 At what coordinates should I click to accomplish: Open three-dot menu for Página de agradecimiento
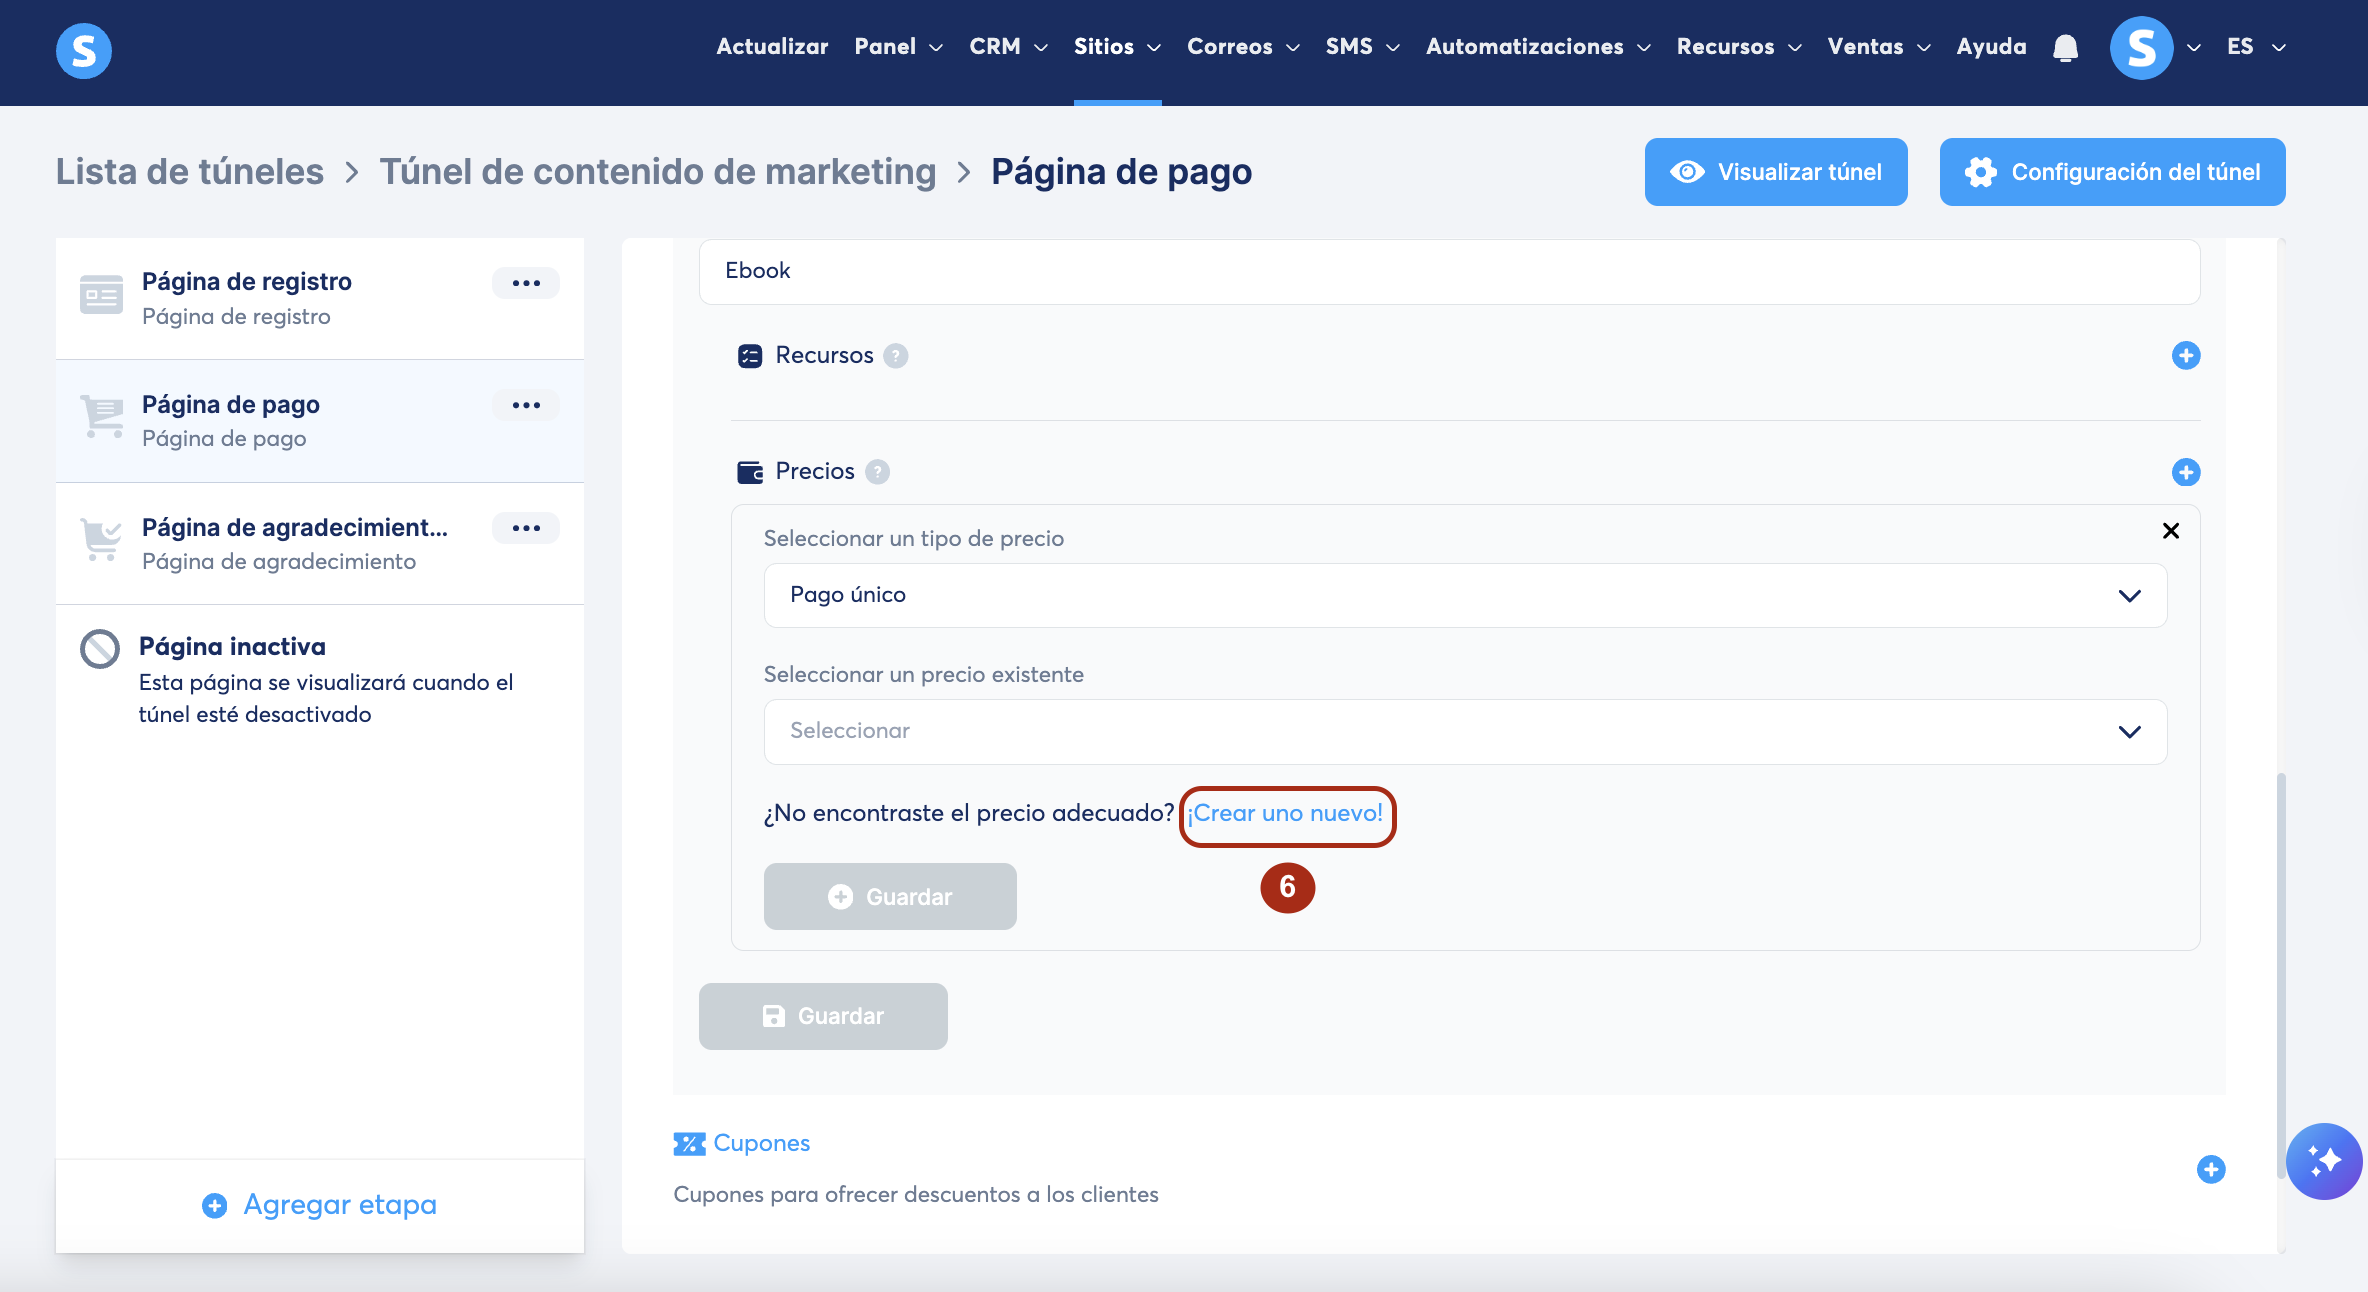(x=526, y=528)
